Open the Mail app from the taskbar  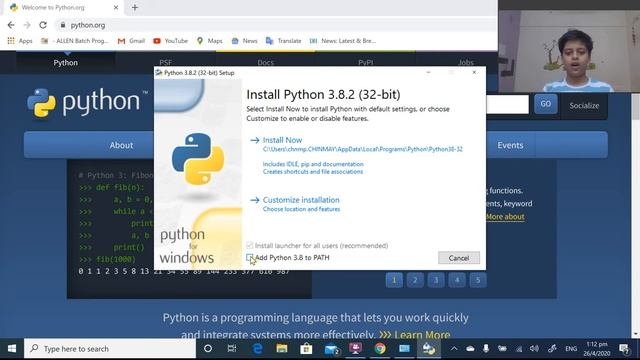(x=331, y=349)
